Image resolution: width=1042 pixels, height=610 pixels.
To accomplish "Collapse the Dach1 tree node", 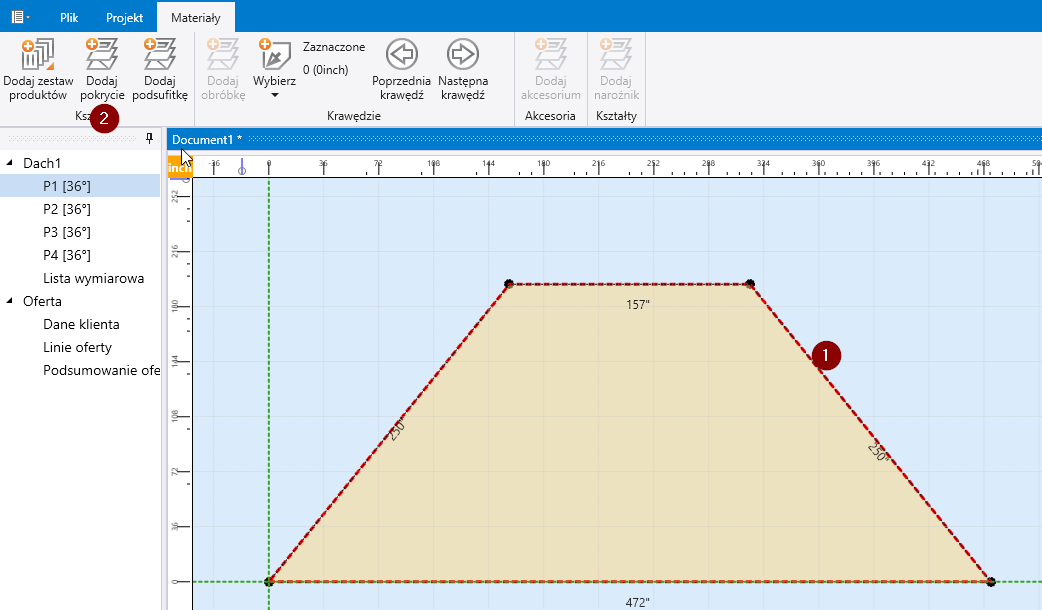I will pyautogui.click(x=11, y=163).
